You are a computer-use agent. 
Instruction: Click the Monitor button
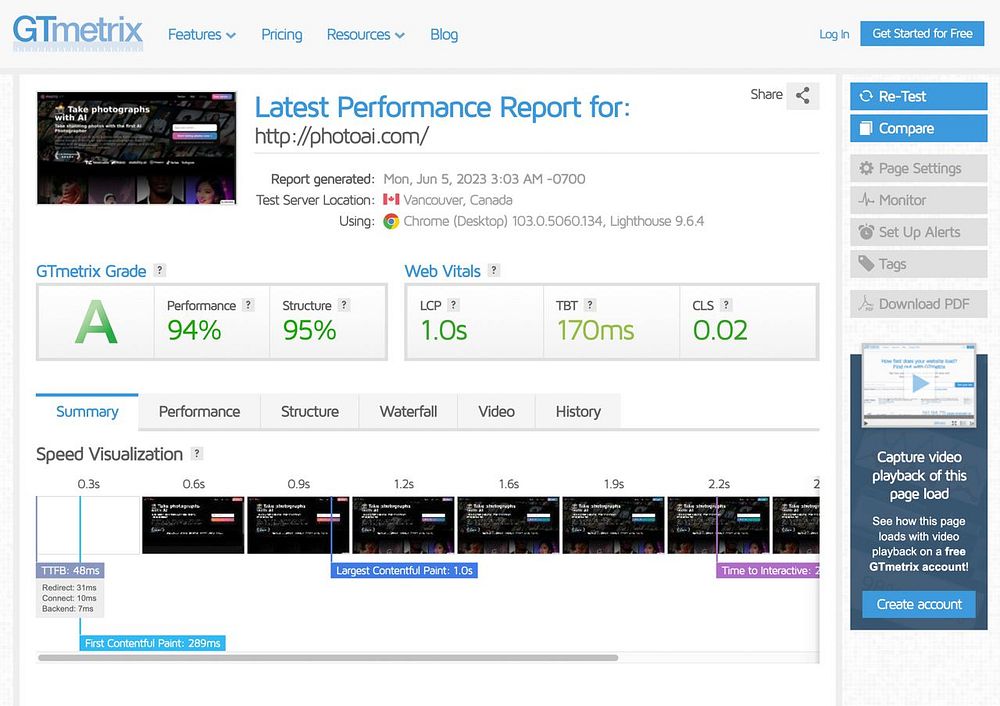[x=918, y=200]
